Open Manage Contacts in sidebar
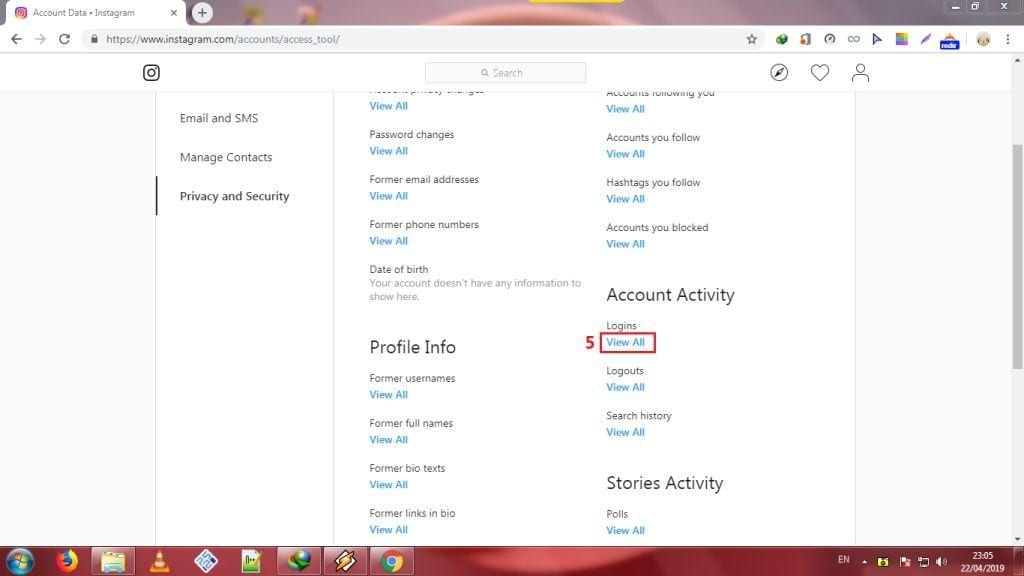The image size is (1024, 576). tap(225, 157)
